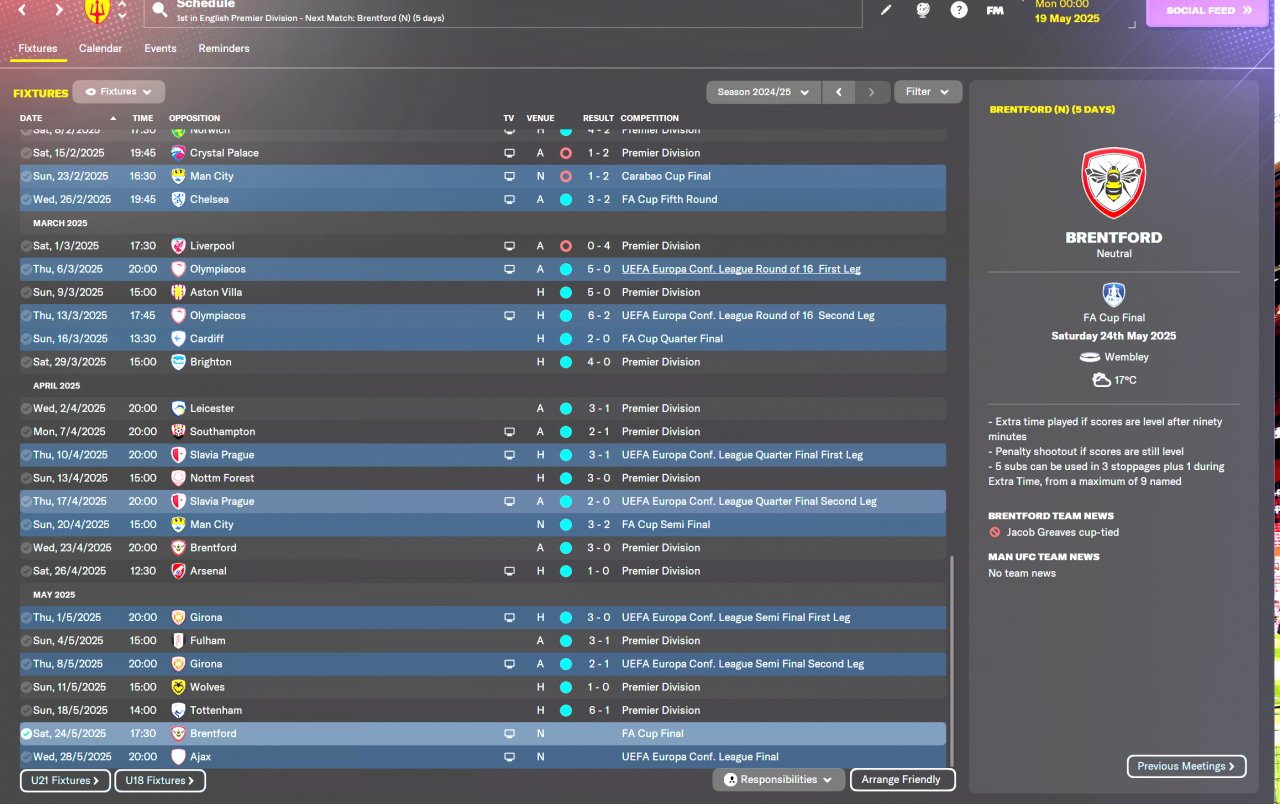The width and height of the screenshot is (1280, 804).
Task: Select the Fixtures tab
Action: click(38, 48)
